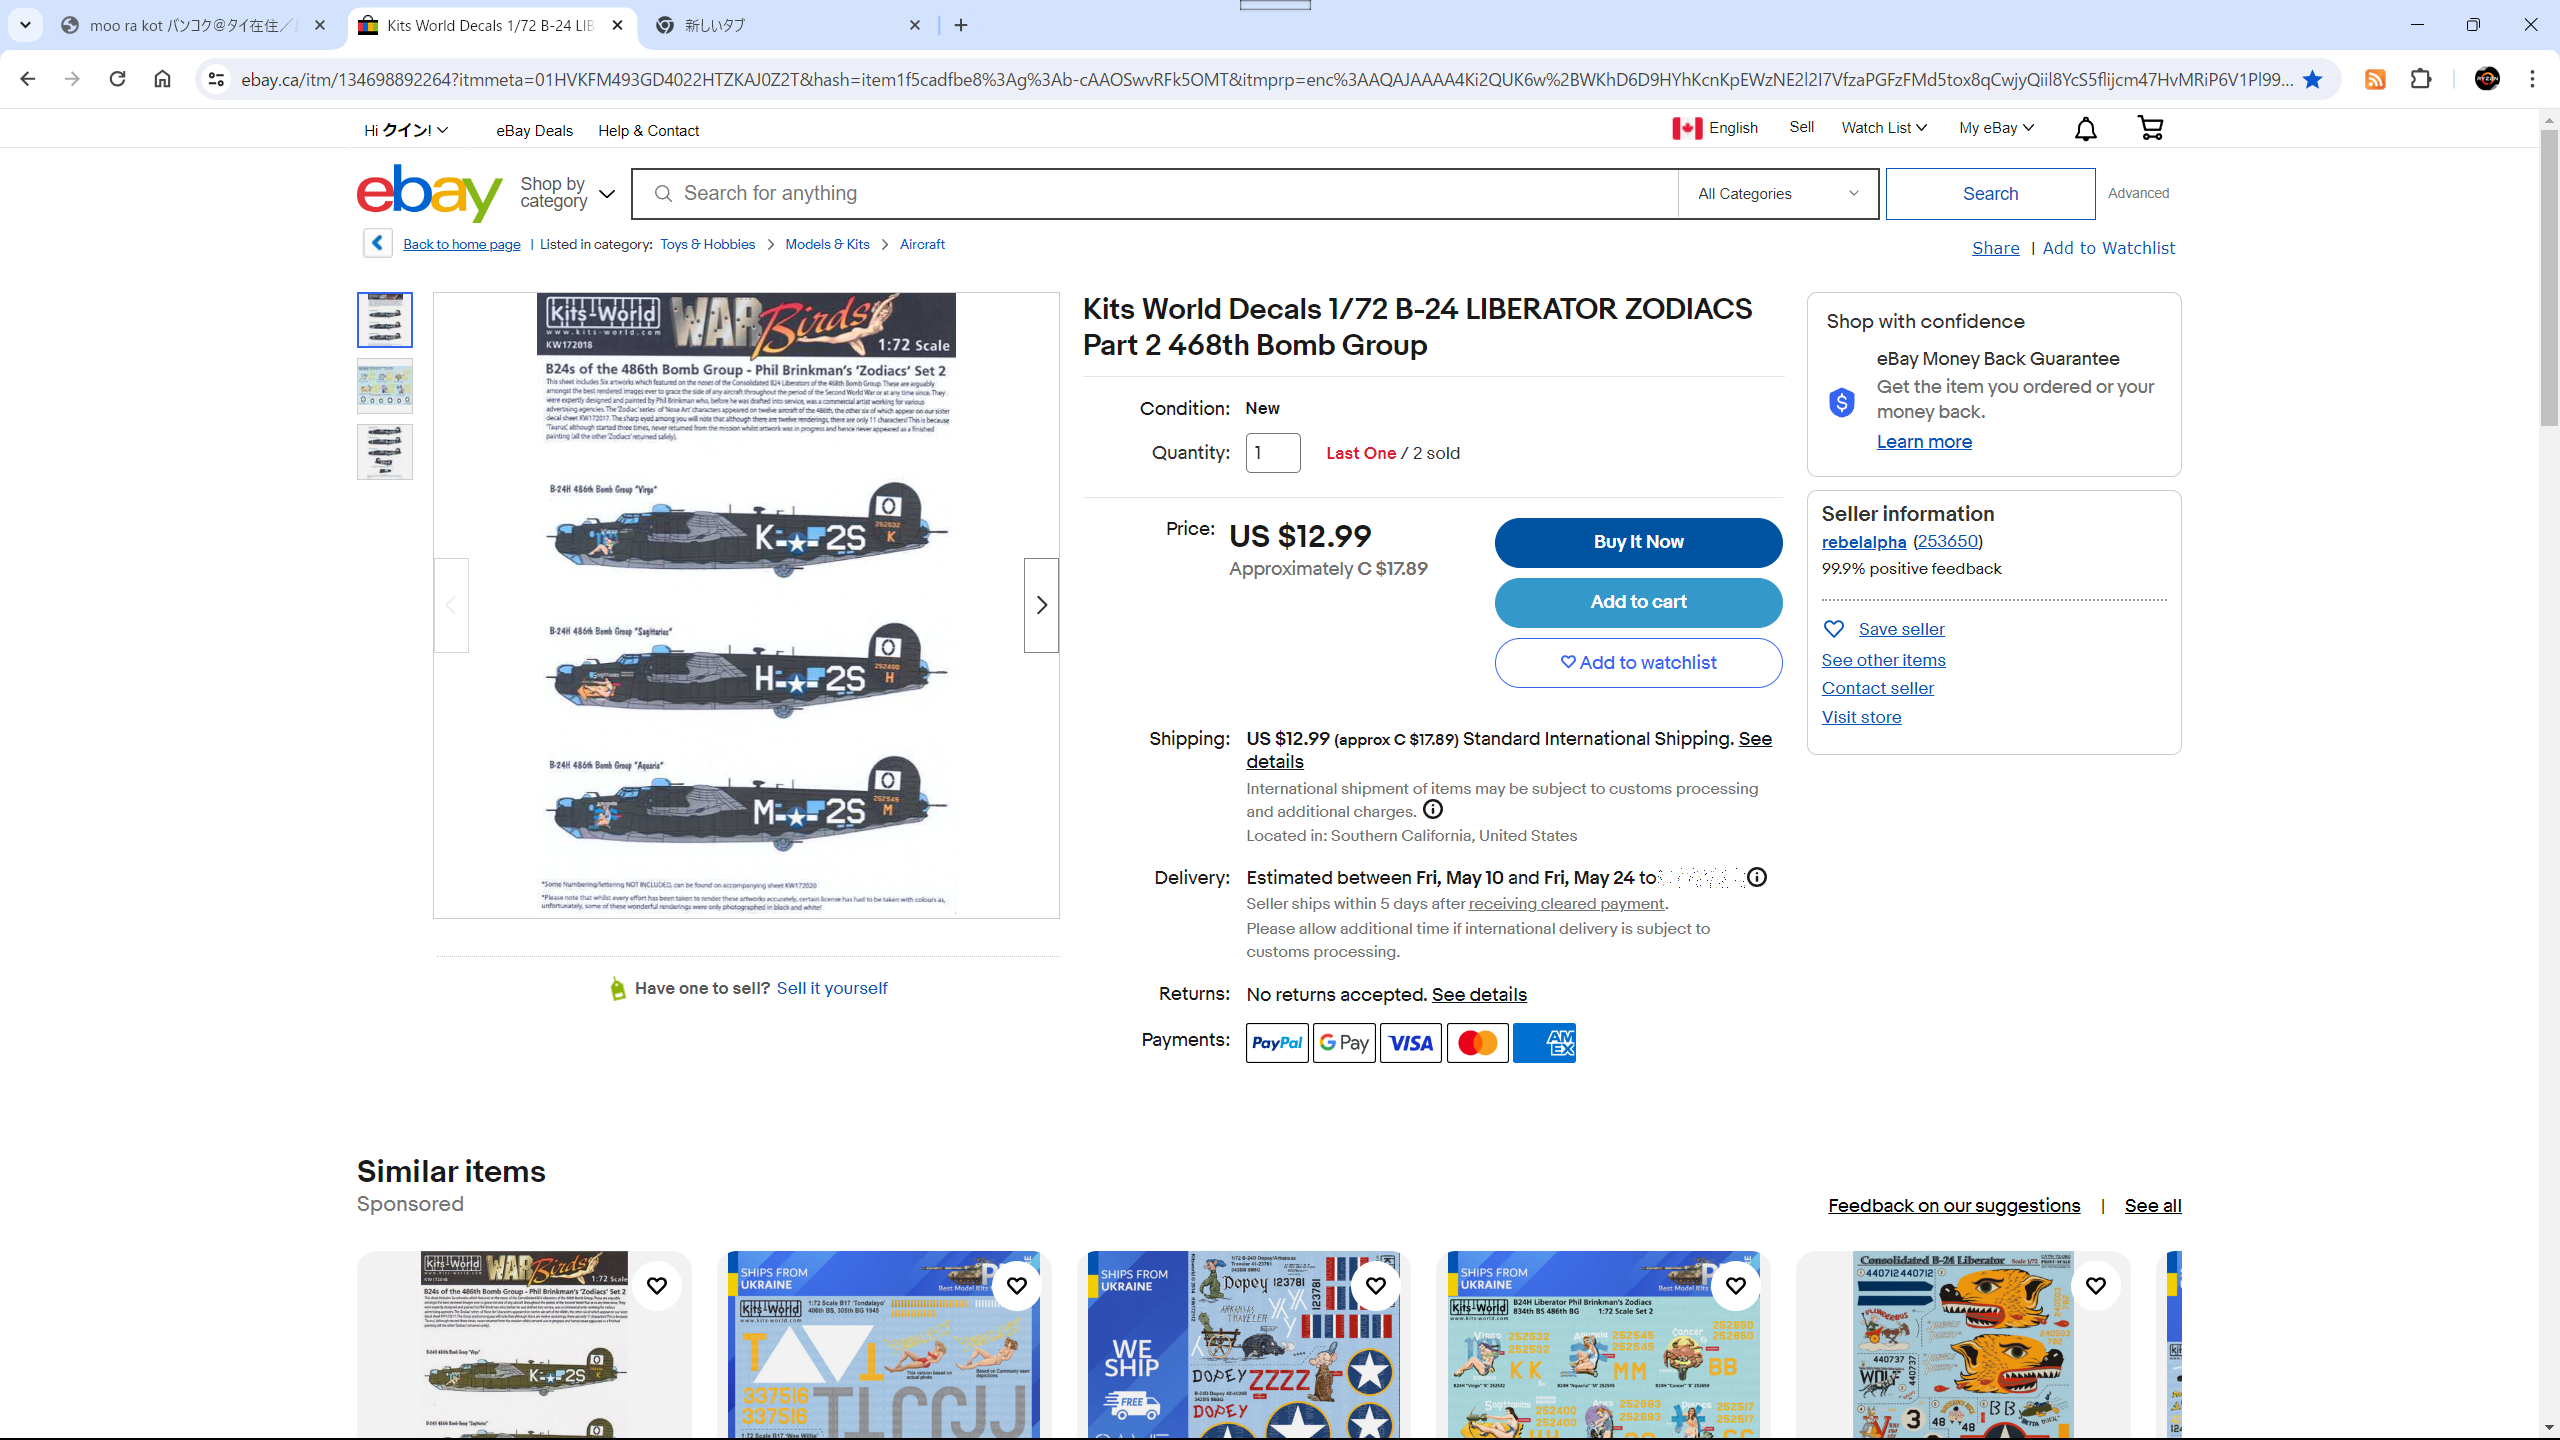
Task: Favorite the B24H Zodiacs Set 2 Ukraine item
Action: coord(1736,1286)
